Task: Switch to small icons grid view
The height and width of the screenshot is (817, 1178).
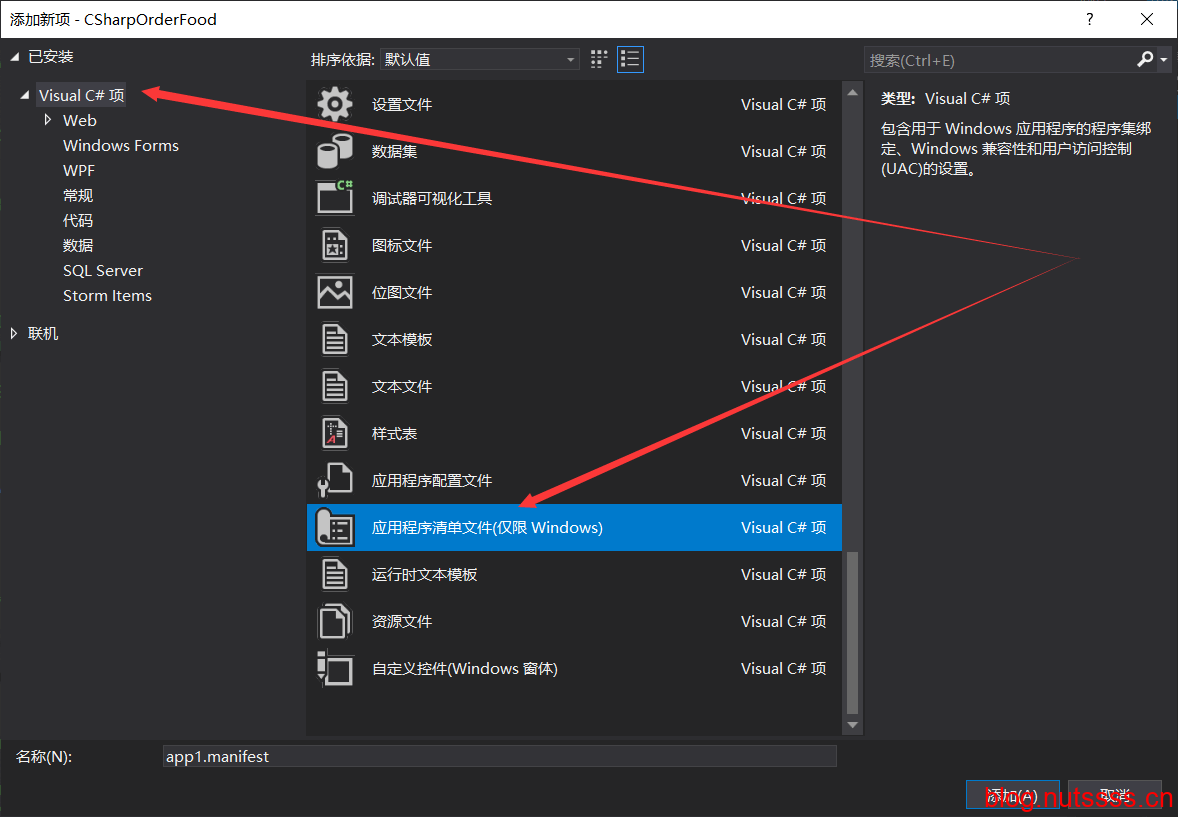Action: (599, 59)
